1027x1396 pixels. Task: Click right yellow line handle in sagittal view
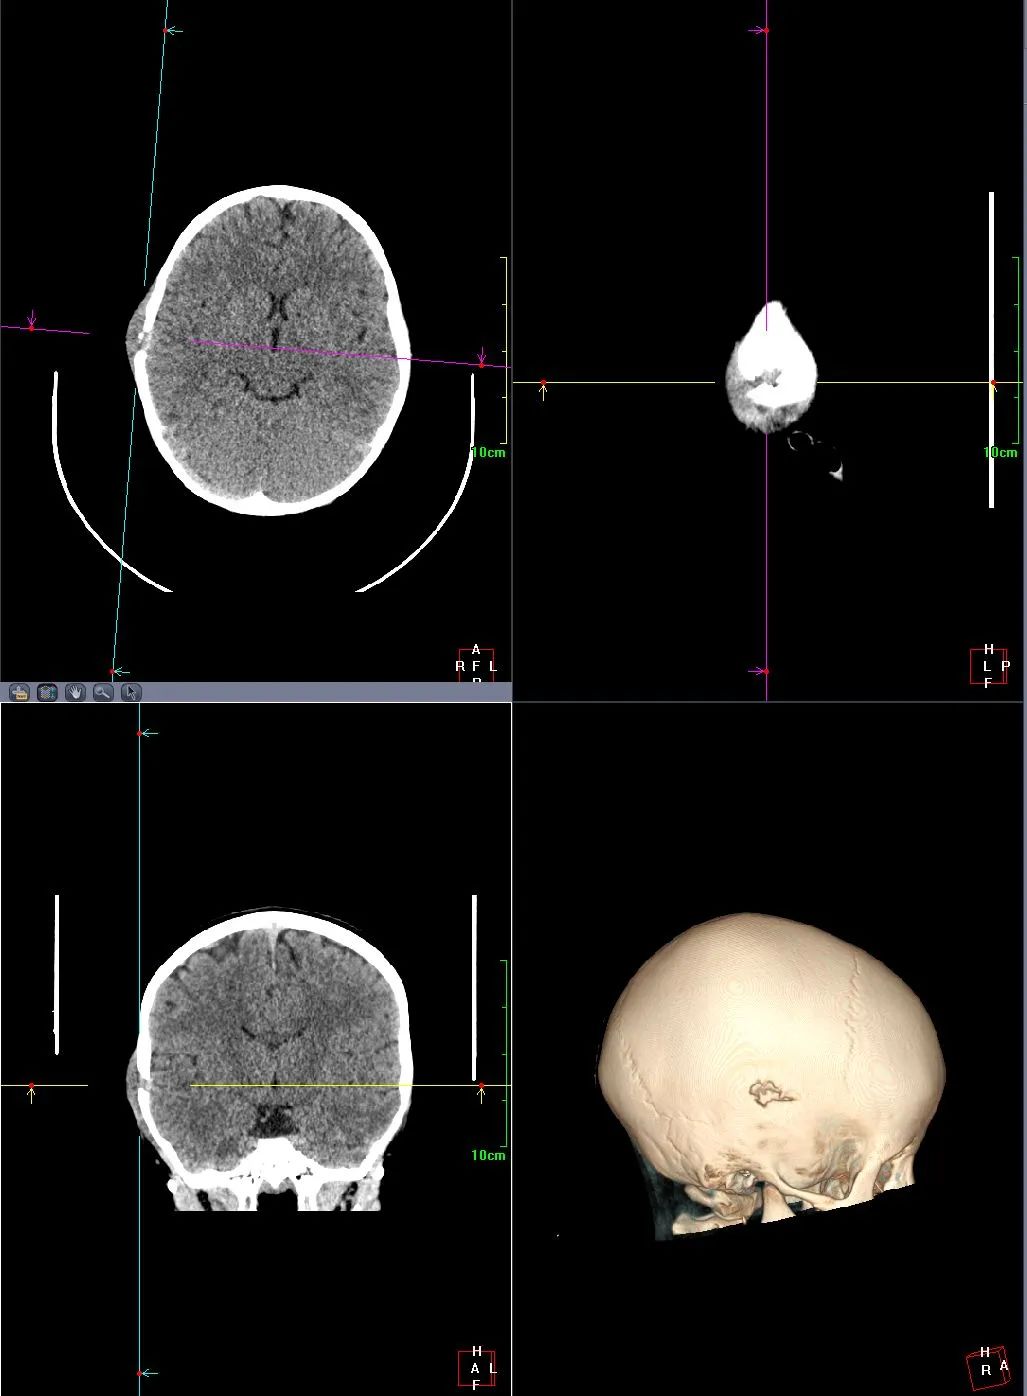tap(993, 383)
